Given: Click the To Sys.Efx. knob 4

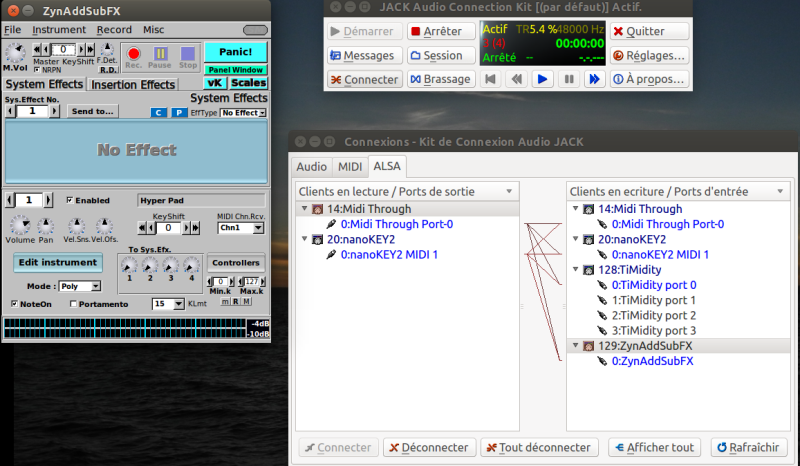Looking at the screenshot, I should pyautogui.click(x=191, y=265).
